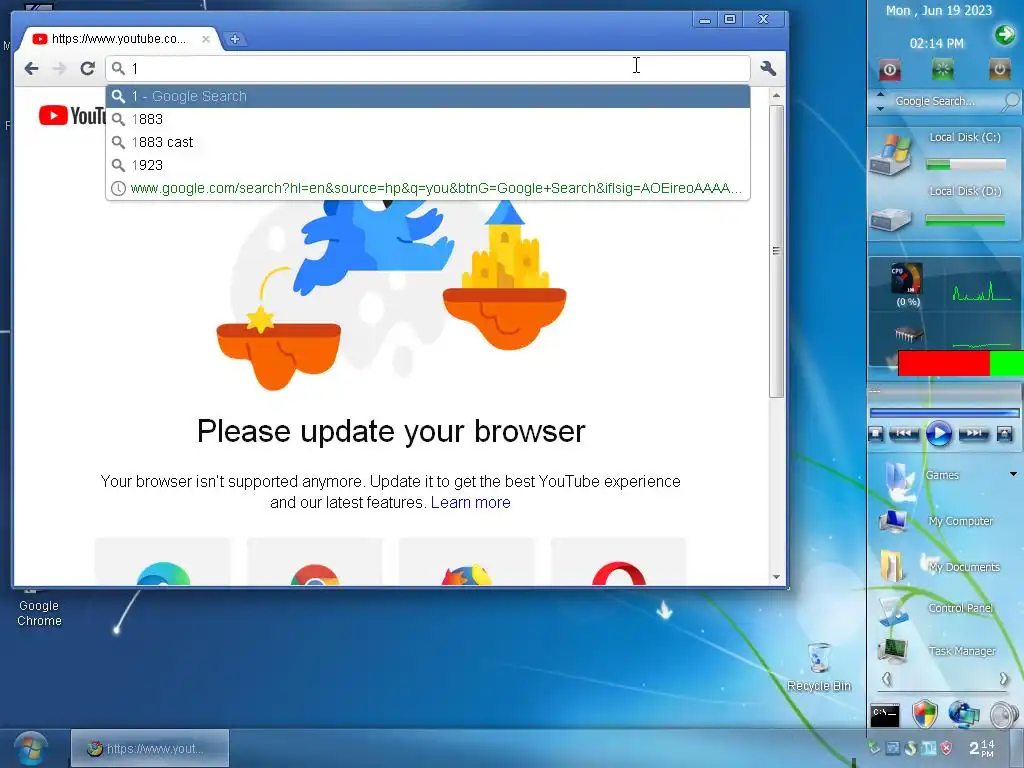The height and width of the screenshot is (768, 1024).
Task: Click the red shield tray icon
Action: pos(946,748)
